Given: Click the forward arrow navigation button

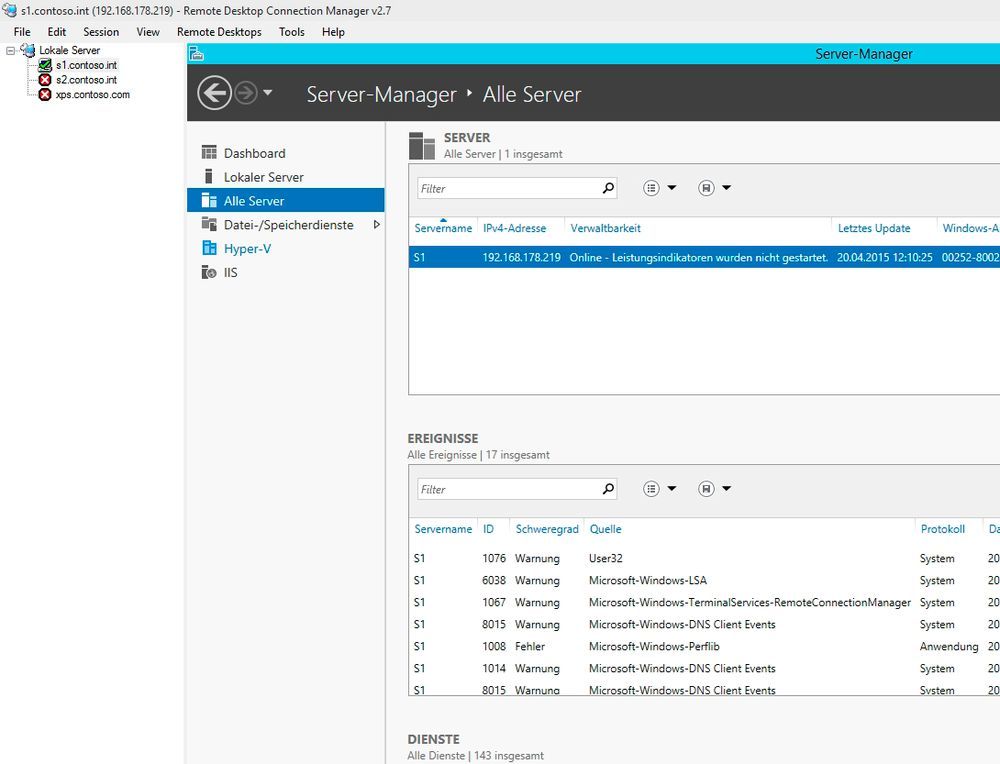Looking at the screenshot, I should 245,93.
